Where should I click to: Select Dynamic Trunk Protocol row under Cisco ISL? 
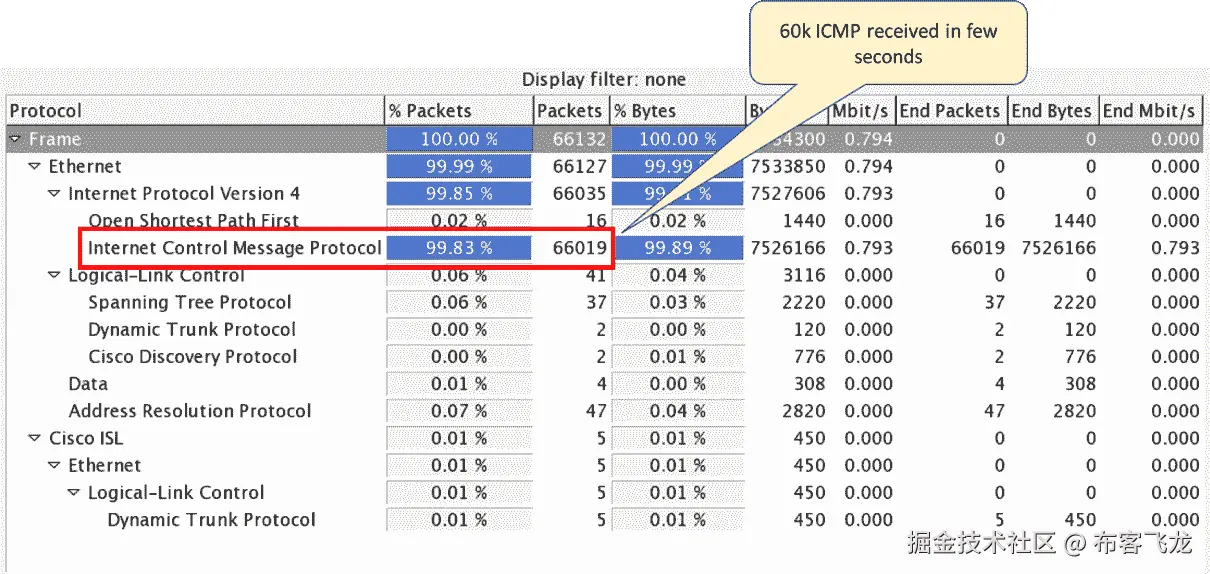604,520
